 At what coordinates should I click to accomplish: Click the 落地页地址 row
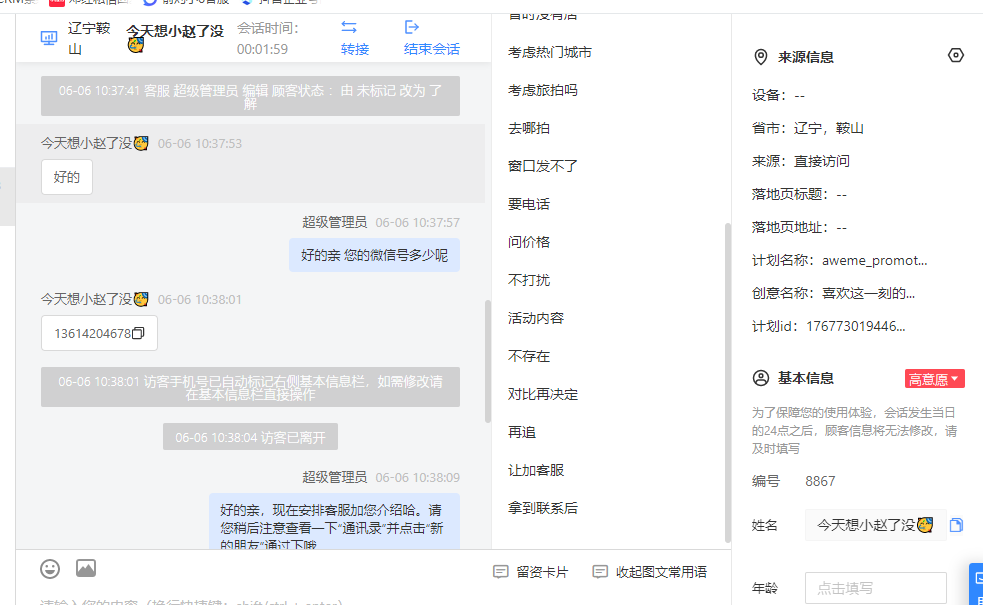pos(799,228)
